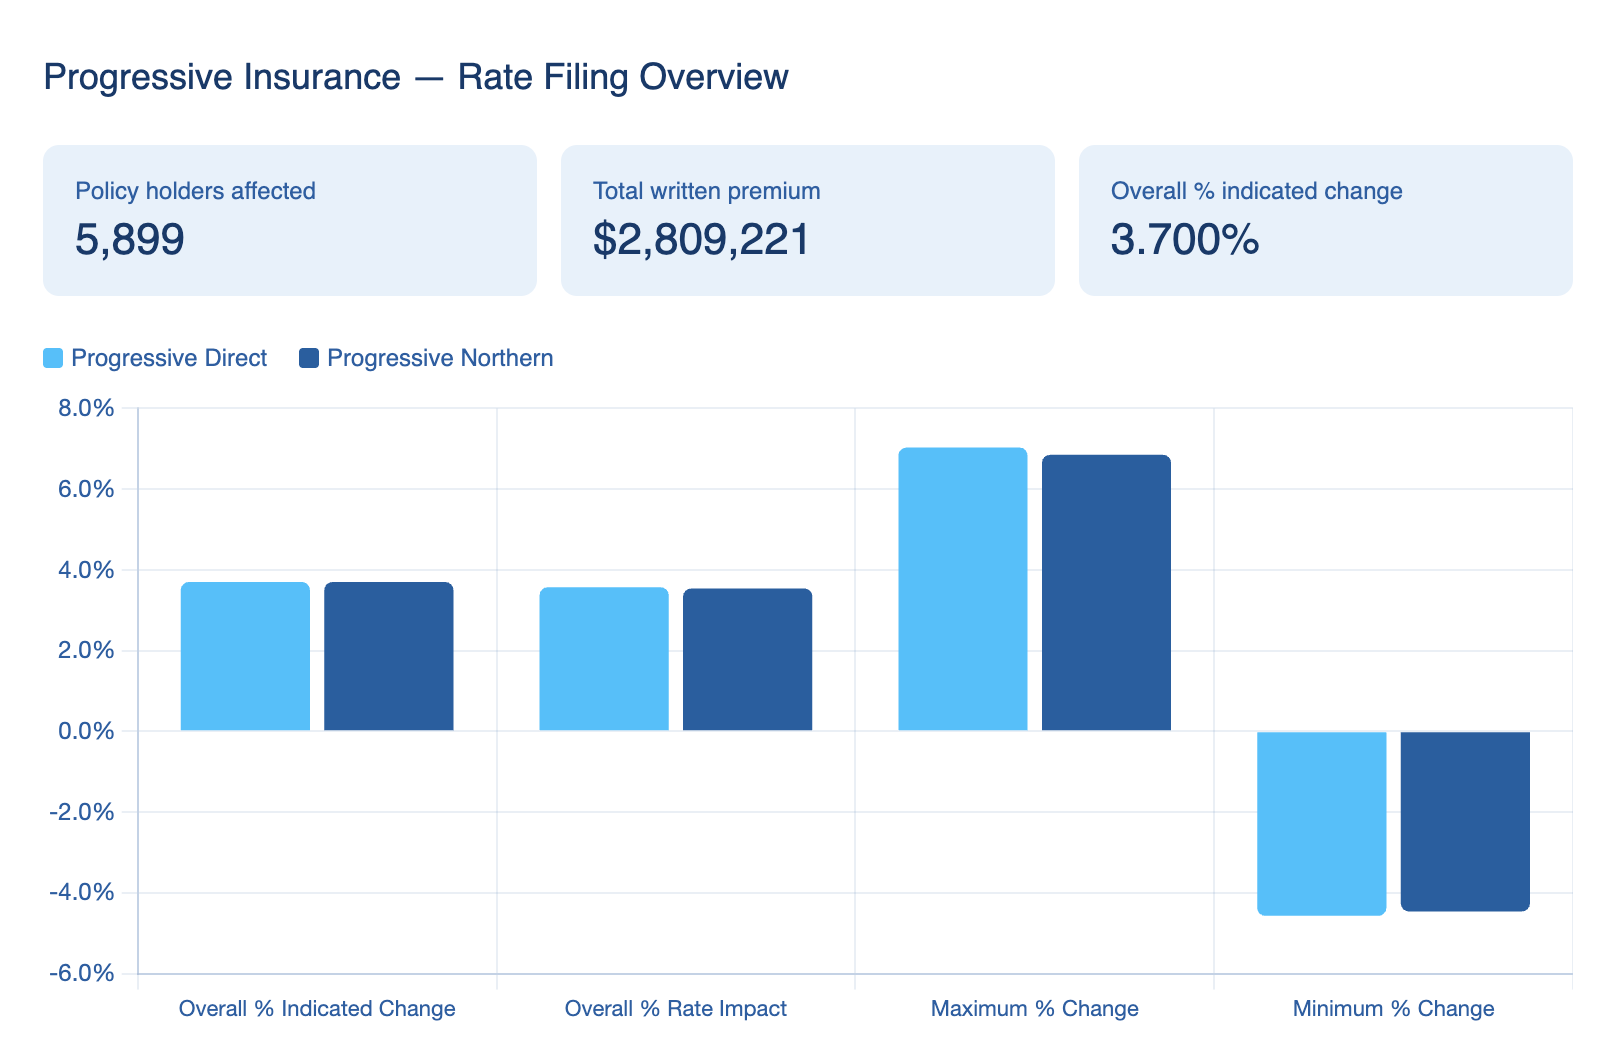Click the Total written premium card
The height and width of the screenshot is (1054, 1622).
[x=807, y=220]
